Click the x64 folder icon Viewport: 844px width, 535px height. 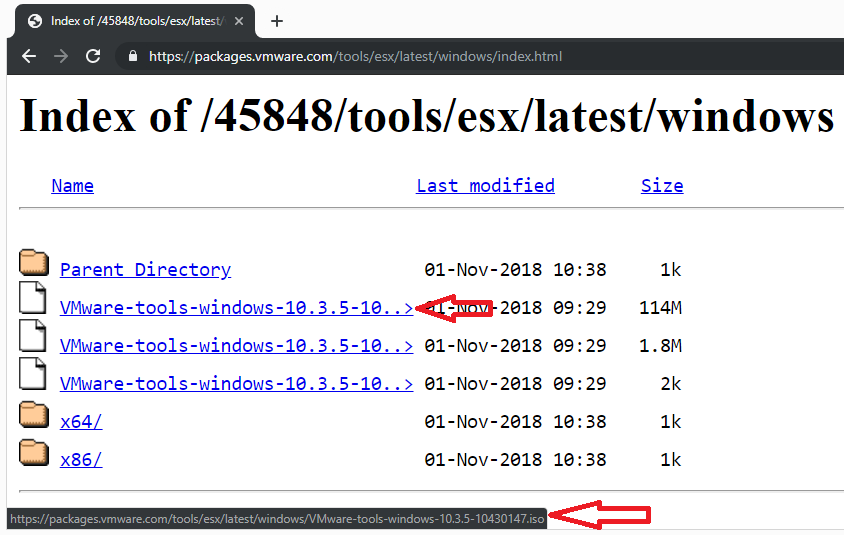click(x=34, y=414)
